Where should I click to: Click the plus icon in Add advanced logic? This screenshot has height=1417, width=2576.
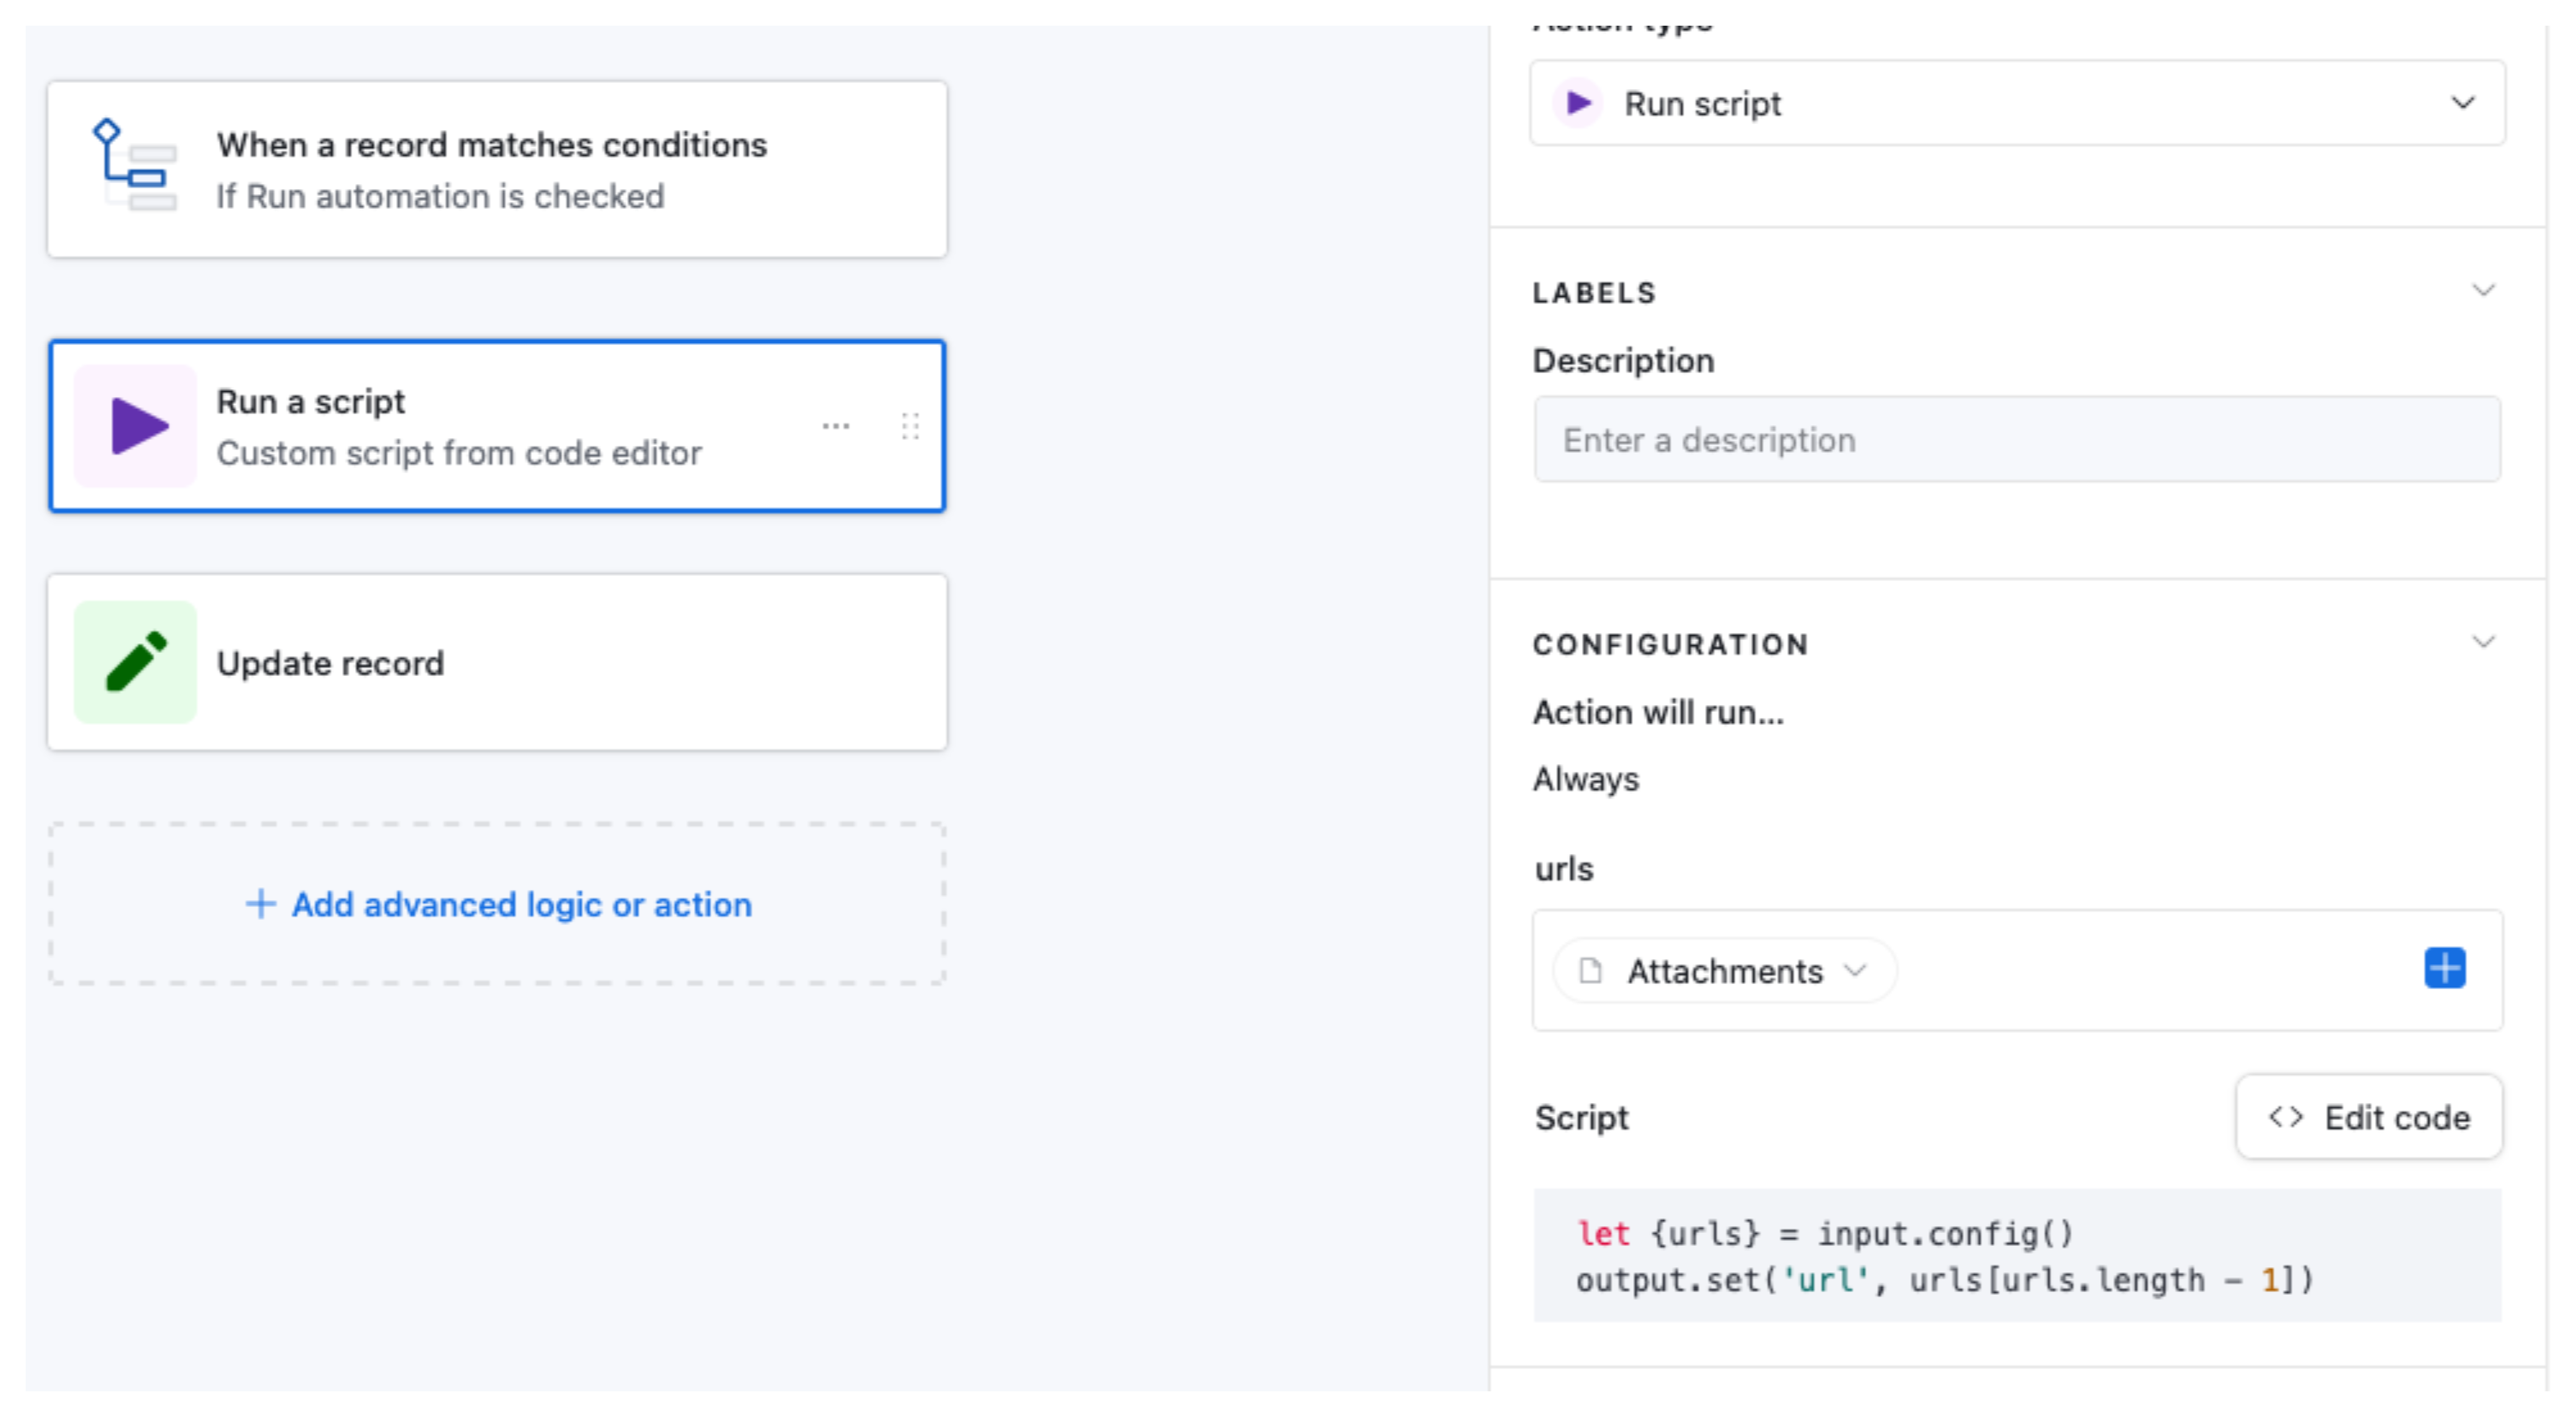coord(261,904)
